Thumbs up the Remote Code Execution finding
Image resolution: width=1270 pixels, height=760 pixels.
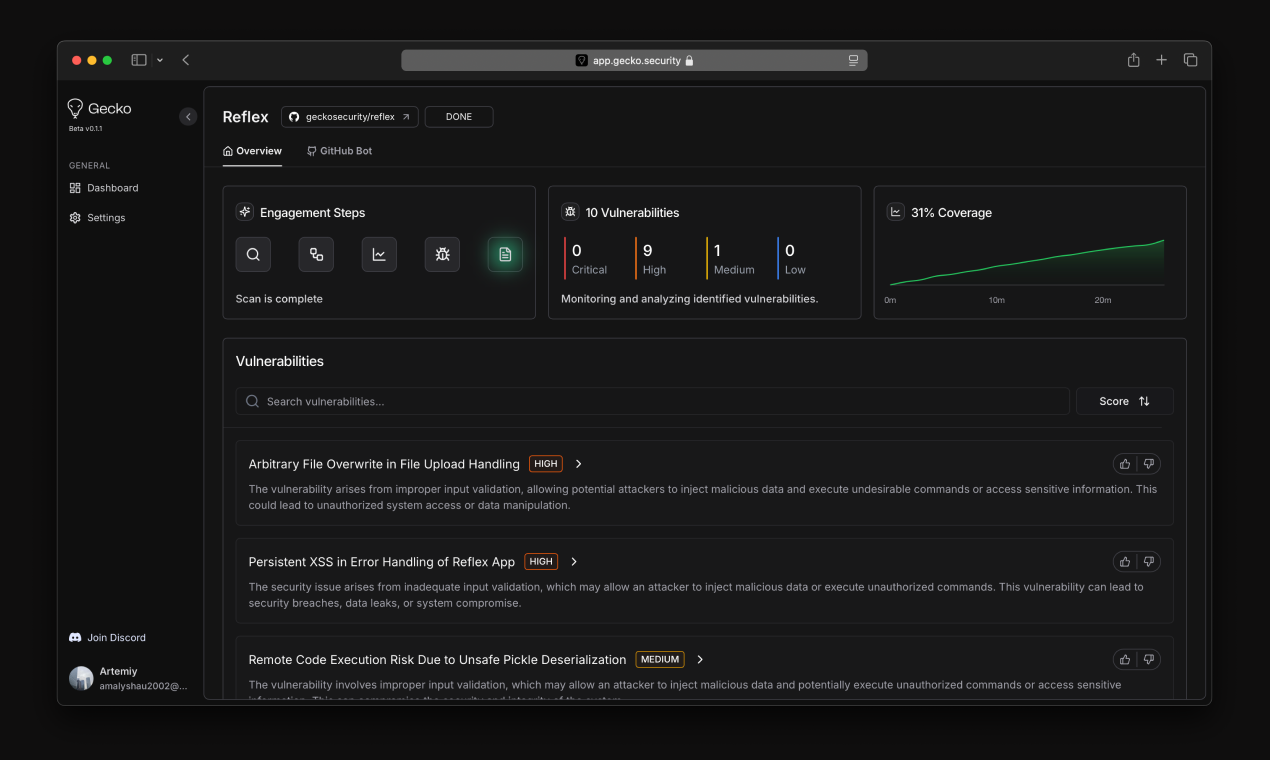coord(1125,660)
